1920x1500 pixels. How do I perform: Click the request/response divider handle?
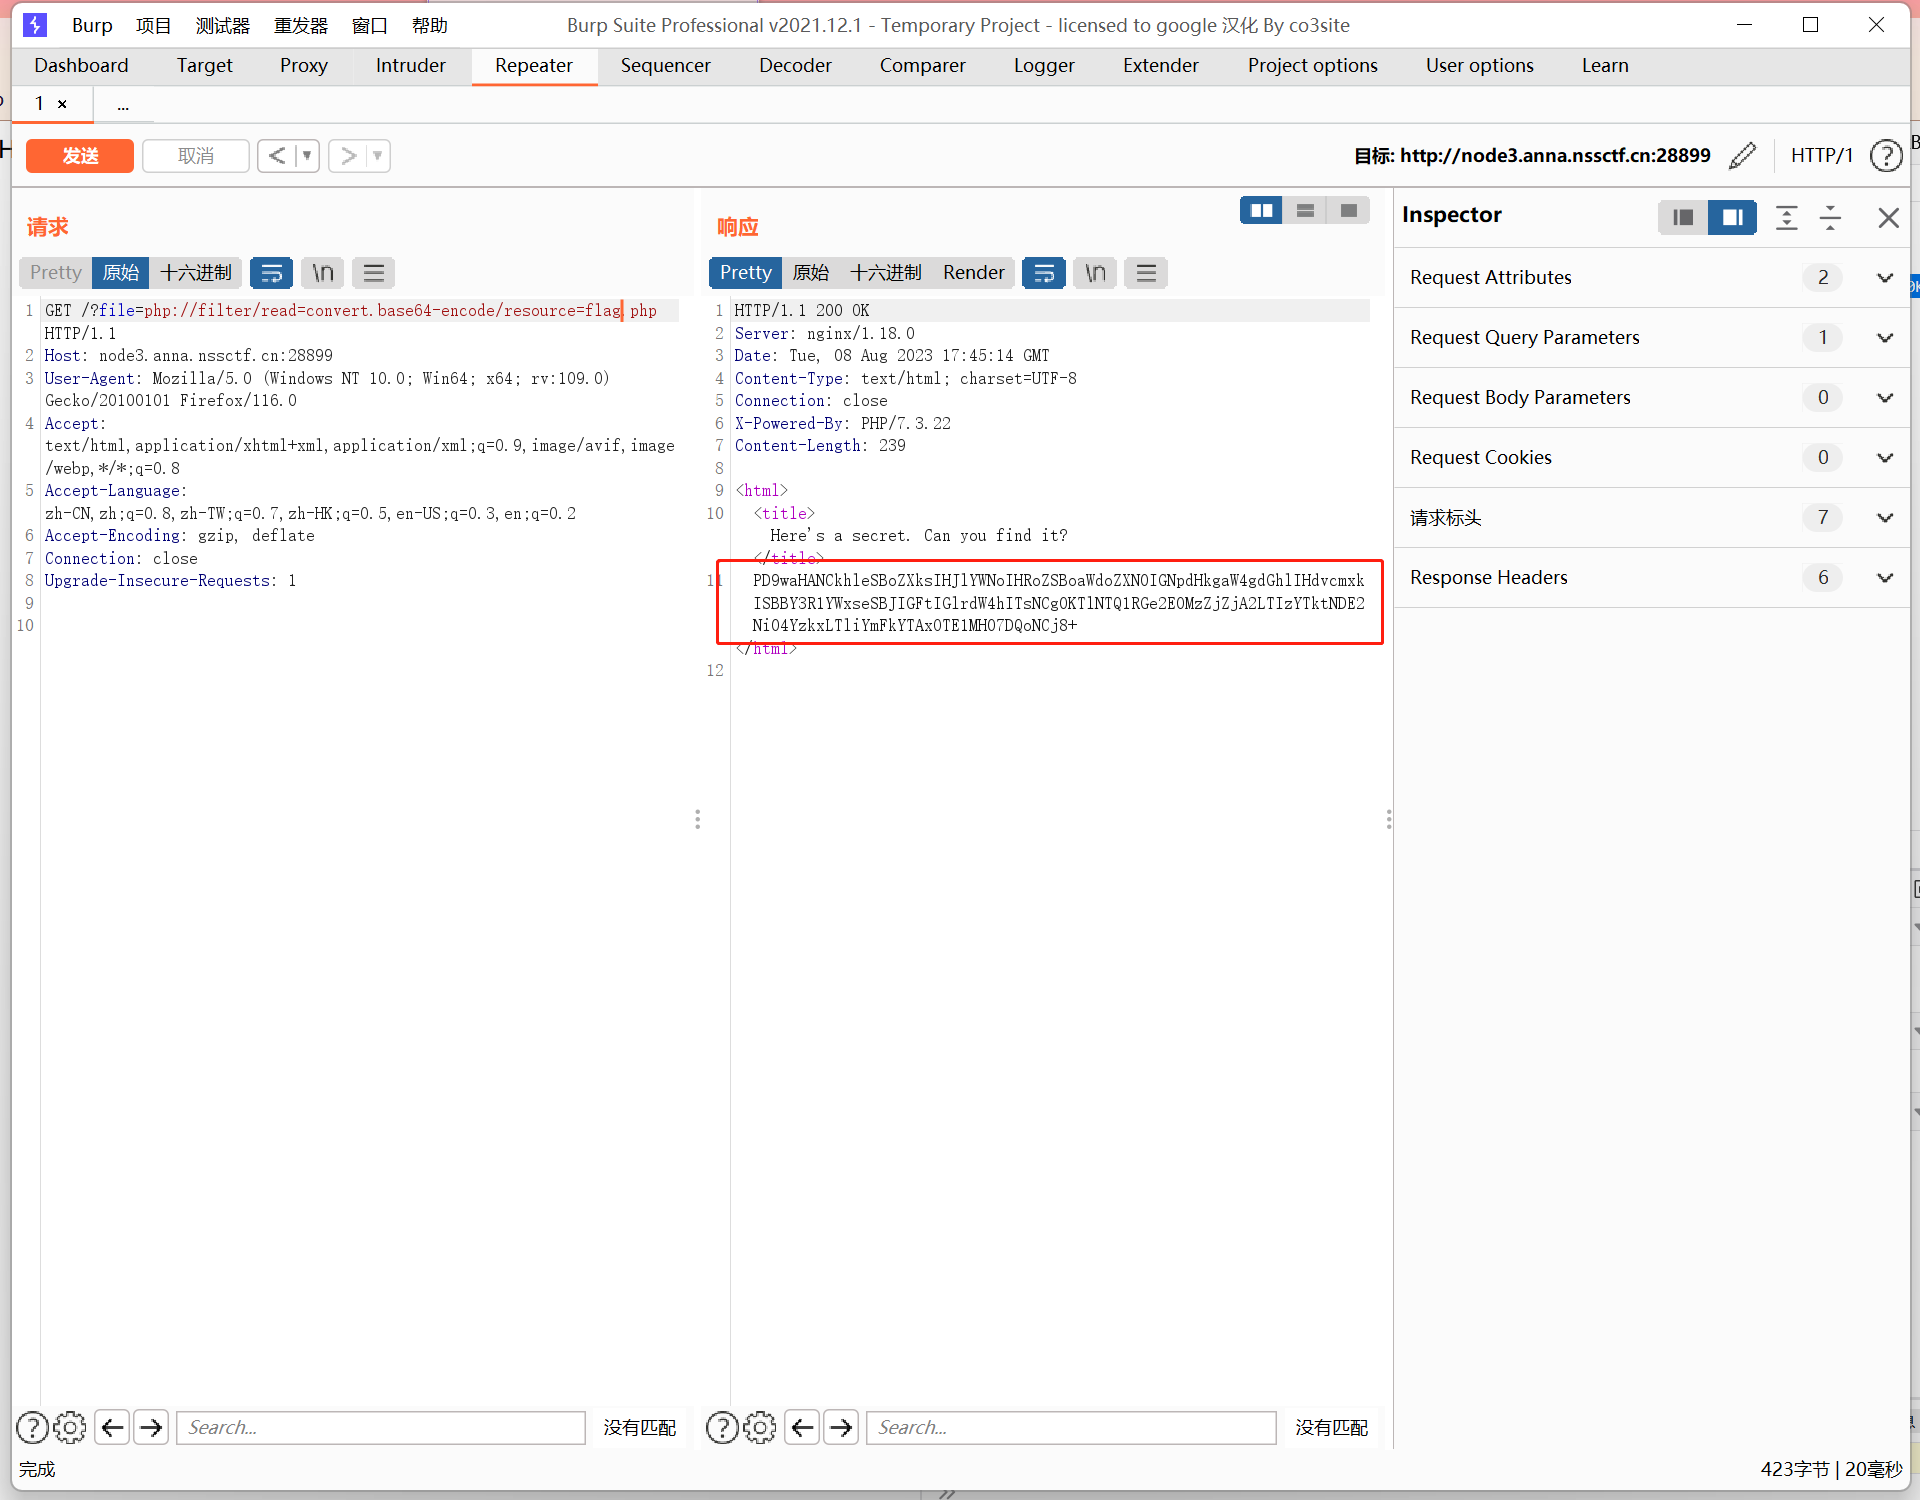pos(697,820)
